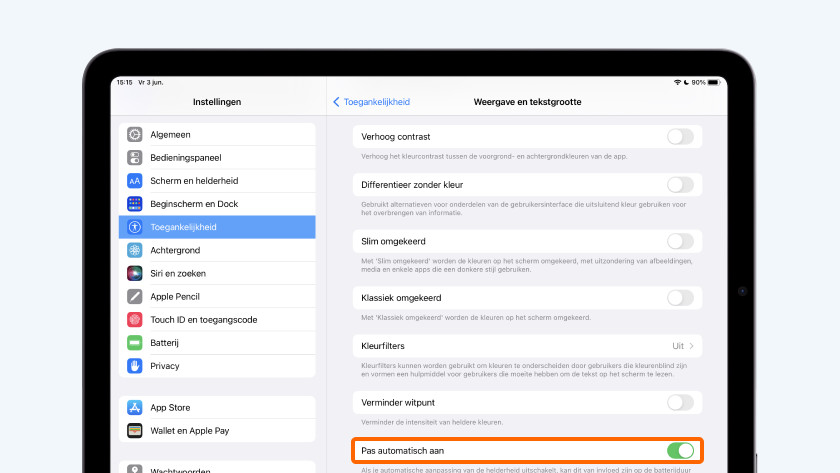Viewport: 840px width, 473px height.
Task: Tap the Wallet en Apple Pay icon
Action: point(134,430)
